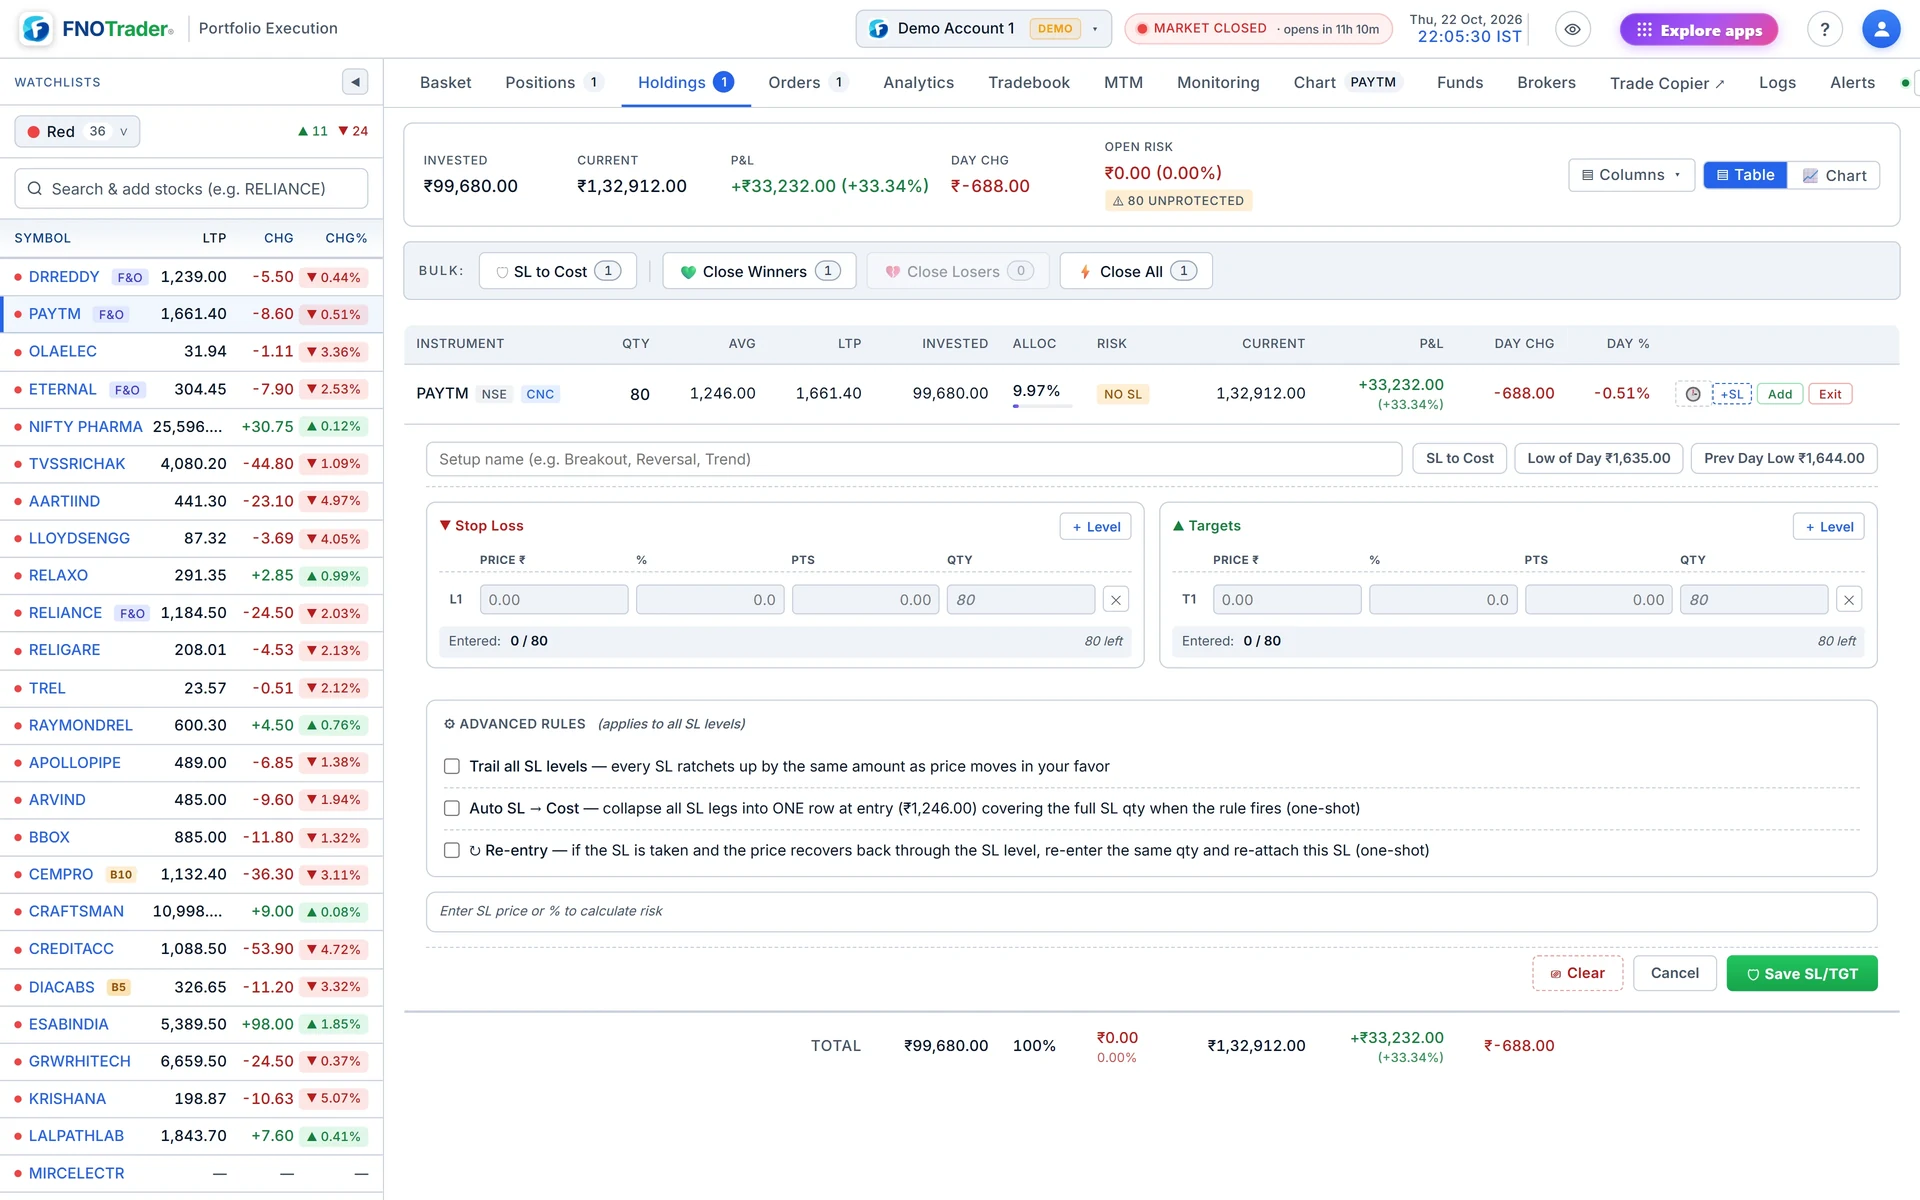
Task: Open the Basket tab
Action: click(x=445, y=83)
